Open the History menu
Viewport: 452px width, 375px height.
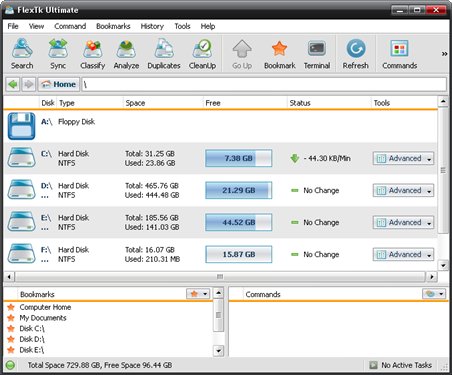152,26
